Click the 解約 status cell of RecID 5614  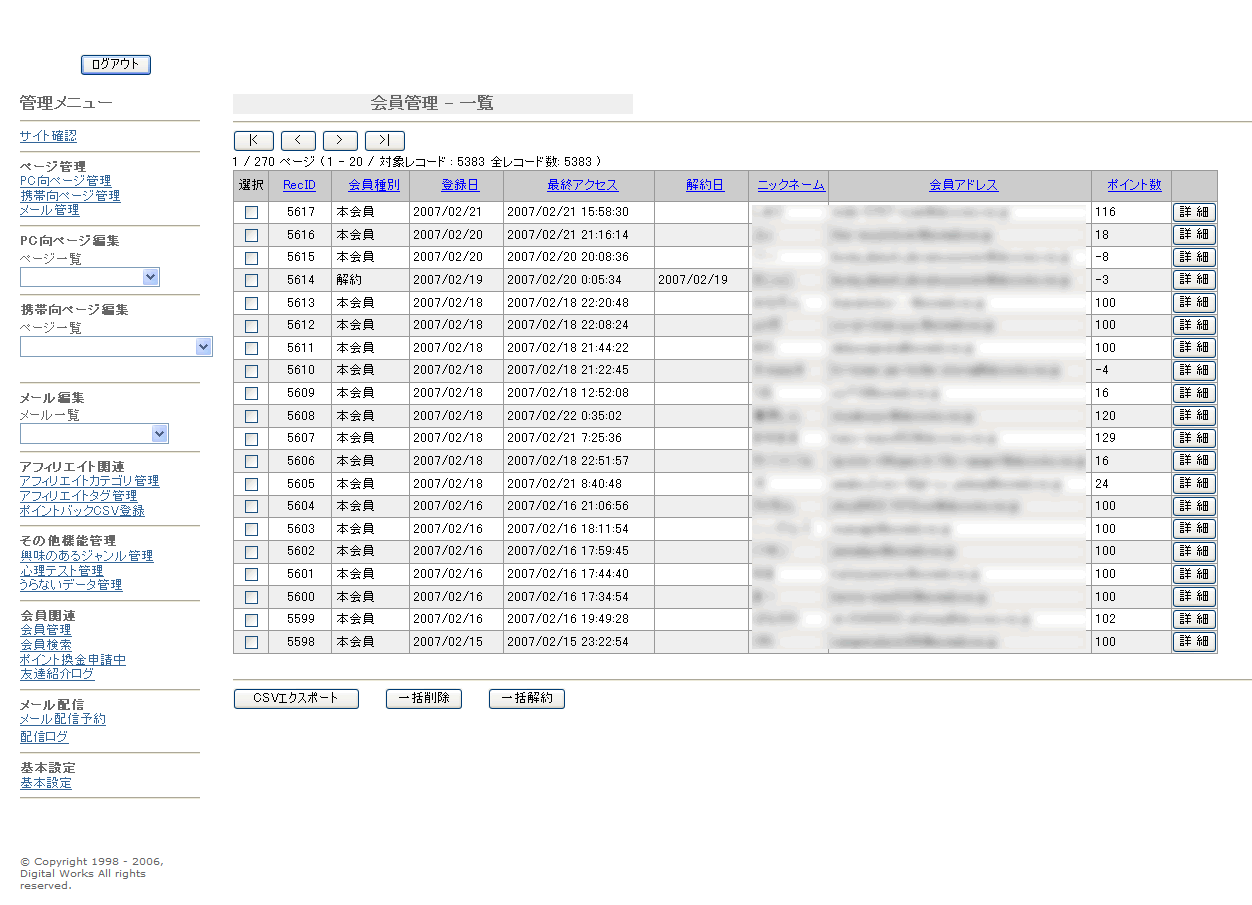click(x=370, y=280)
